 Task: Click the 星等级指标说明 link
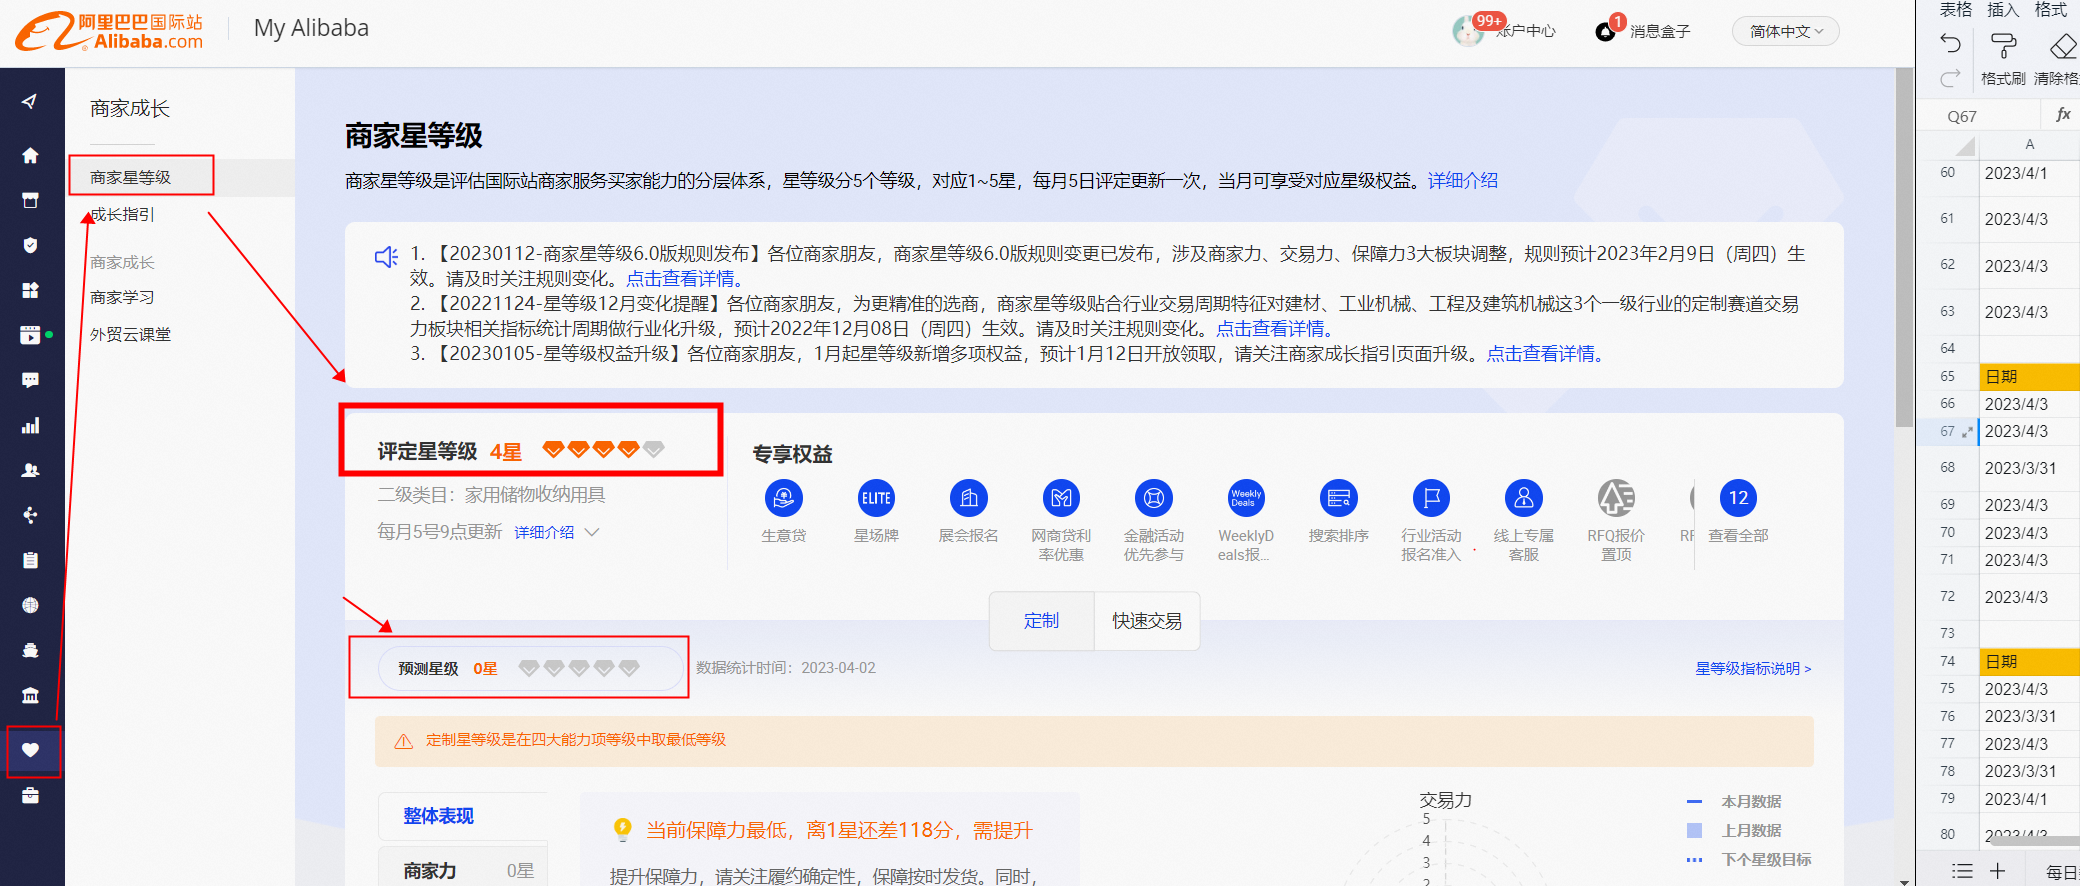coord(1752,668)
